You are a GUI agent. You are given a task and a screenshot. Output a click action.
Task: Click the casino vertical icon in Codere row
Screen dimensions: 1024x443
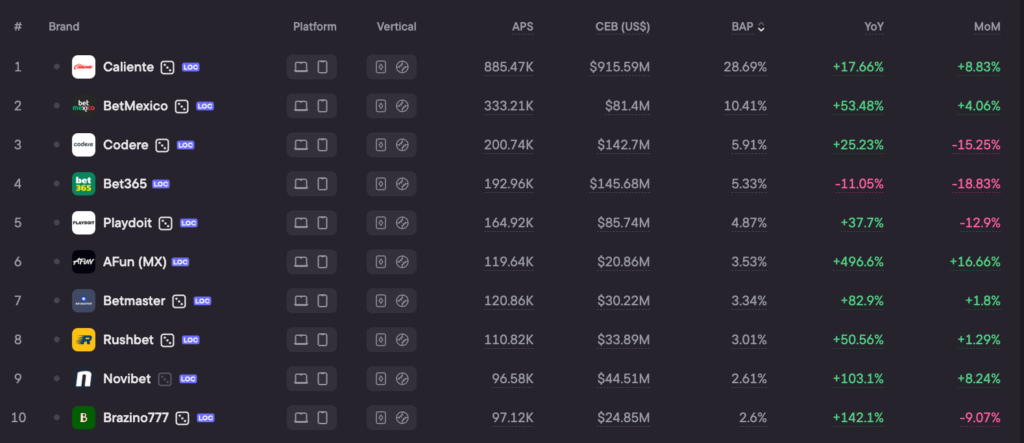(381, 145)
